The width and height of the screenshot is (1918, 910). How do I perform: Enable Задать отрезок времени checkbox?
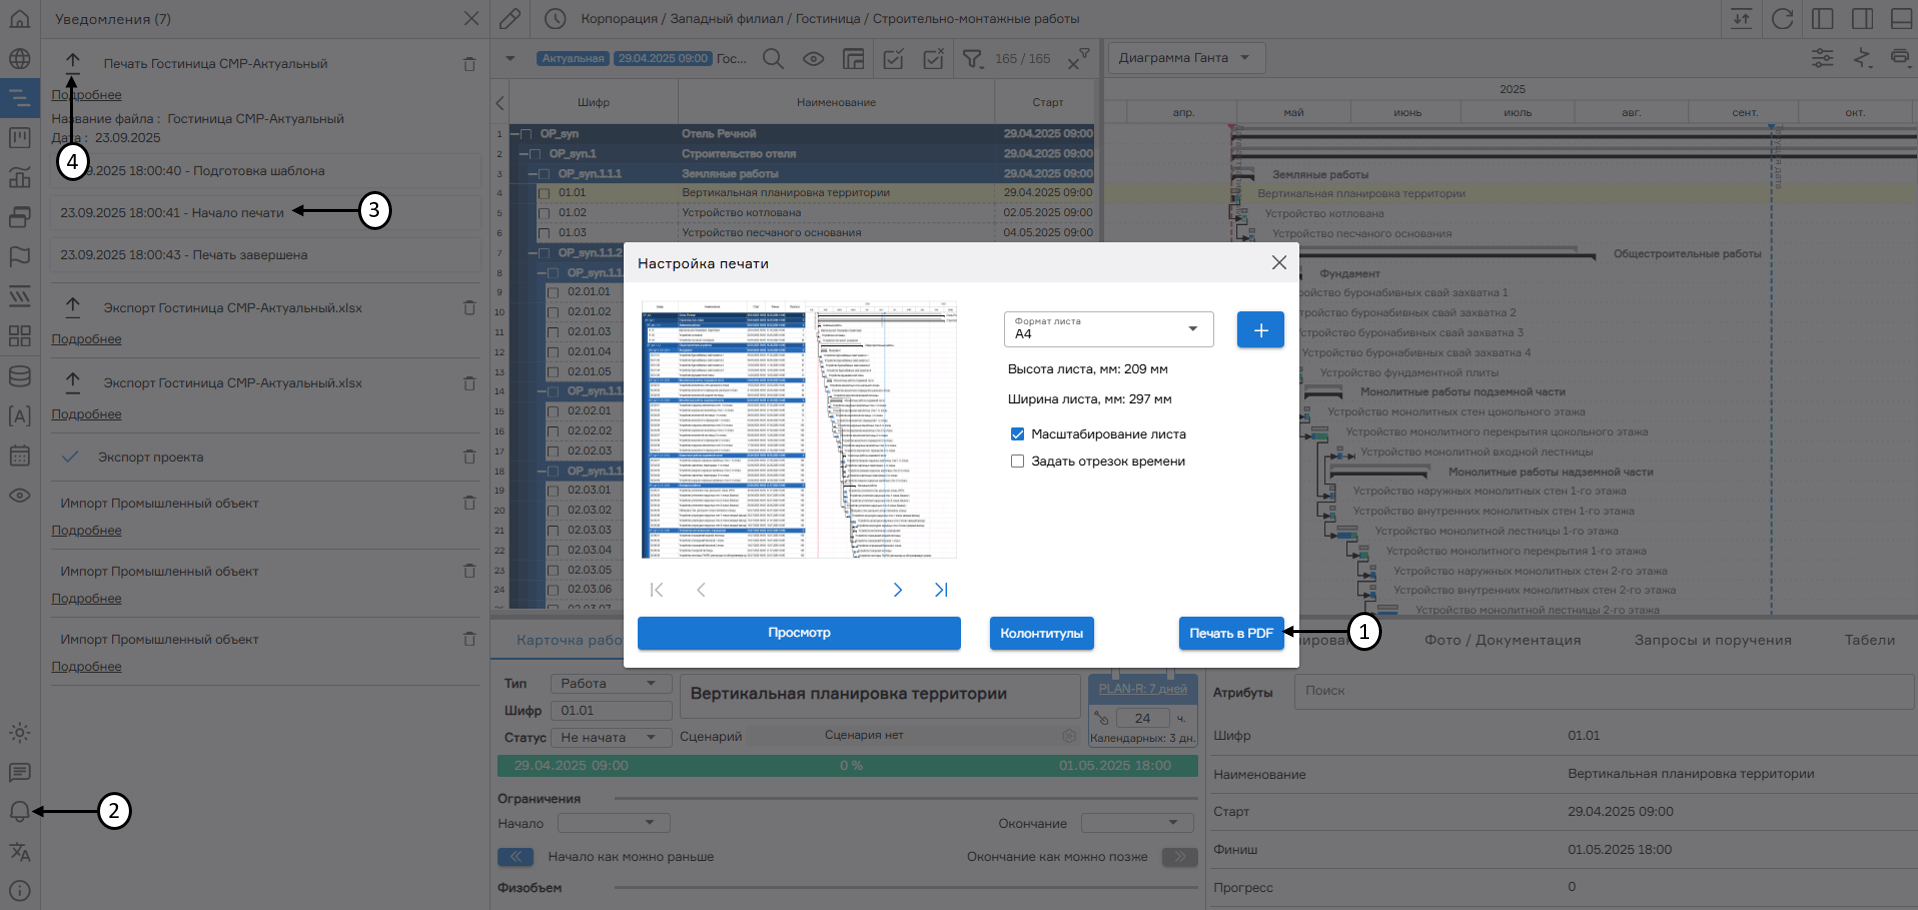pos(1017,461)
